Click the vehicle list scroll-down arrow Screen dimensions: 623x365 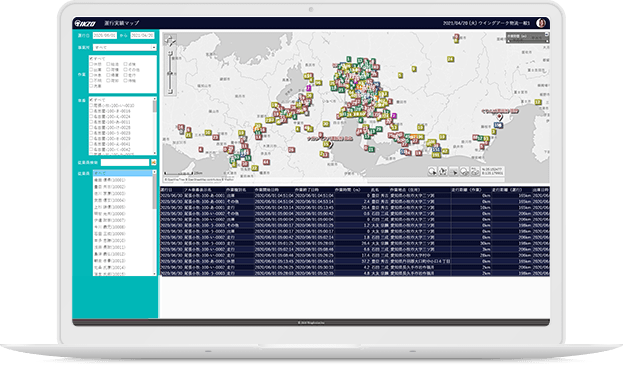coord(155,153)
